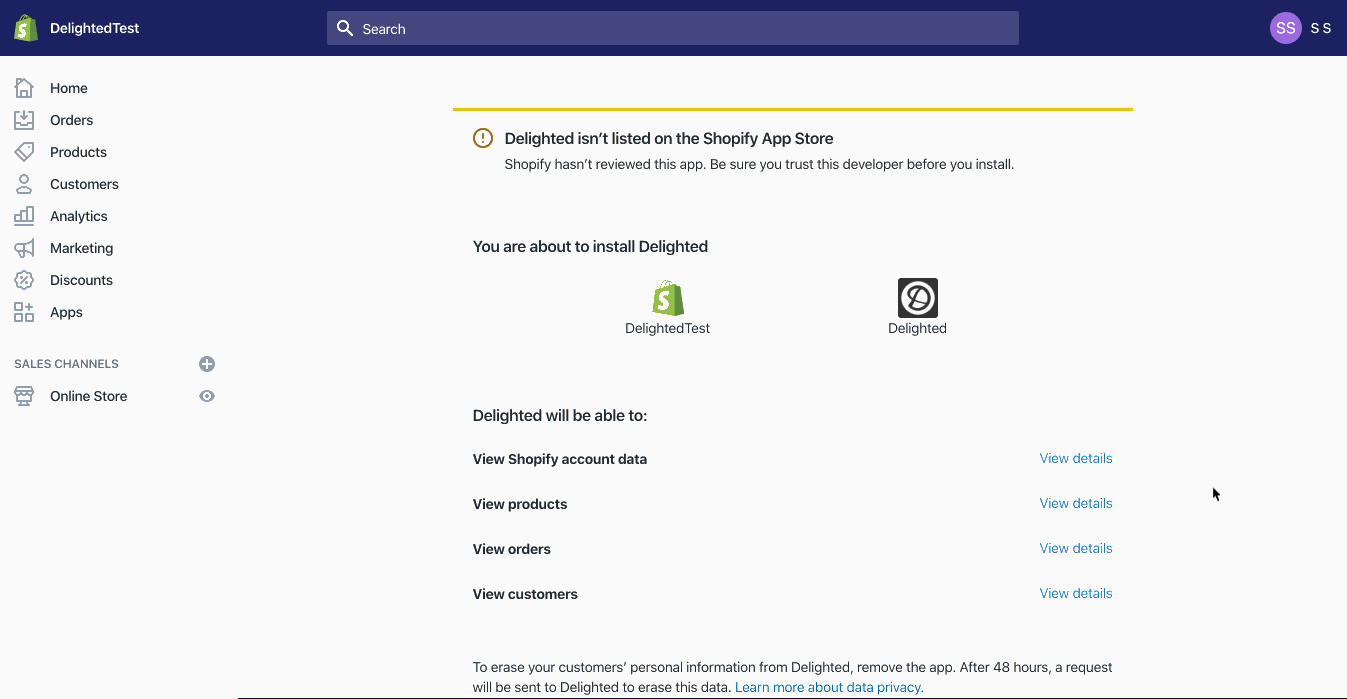The height and width of the screenshot is (699, 1347).
Task: Click the Marketing megaphone icon
Action: (x=24, y=248)
